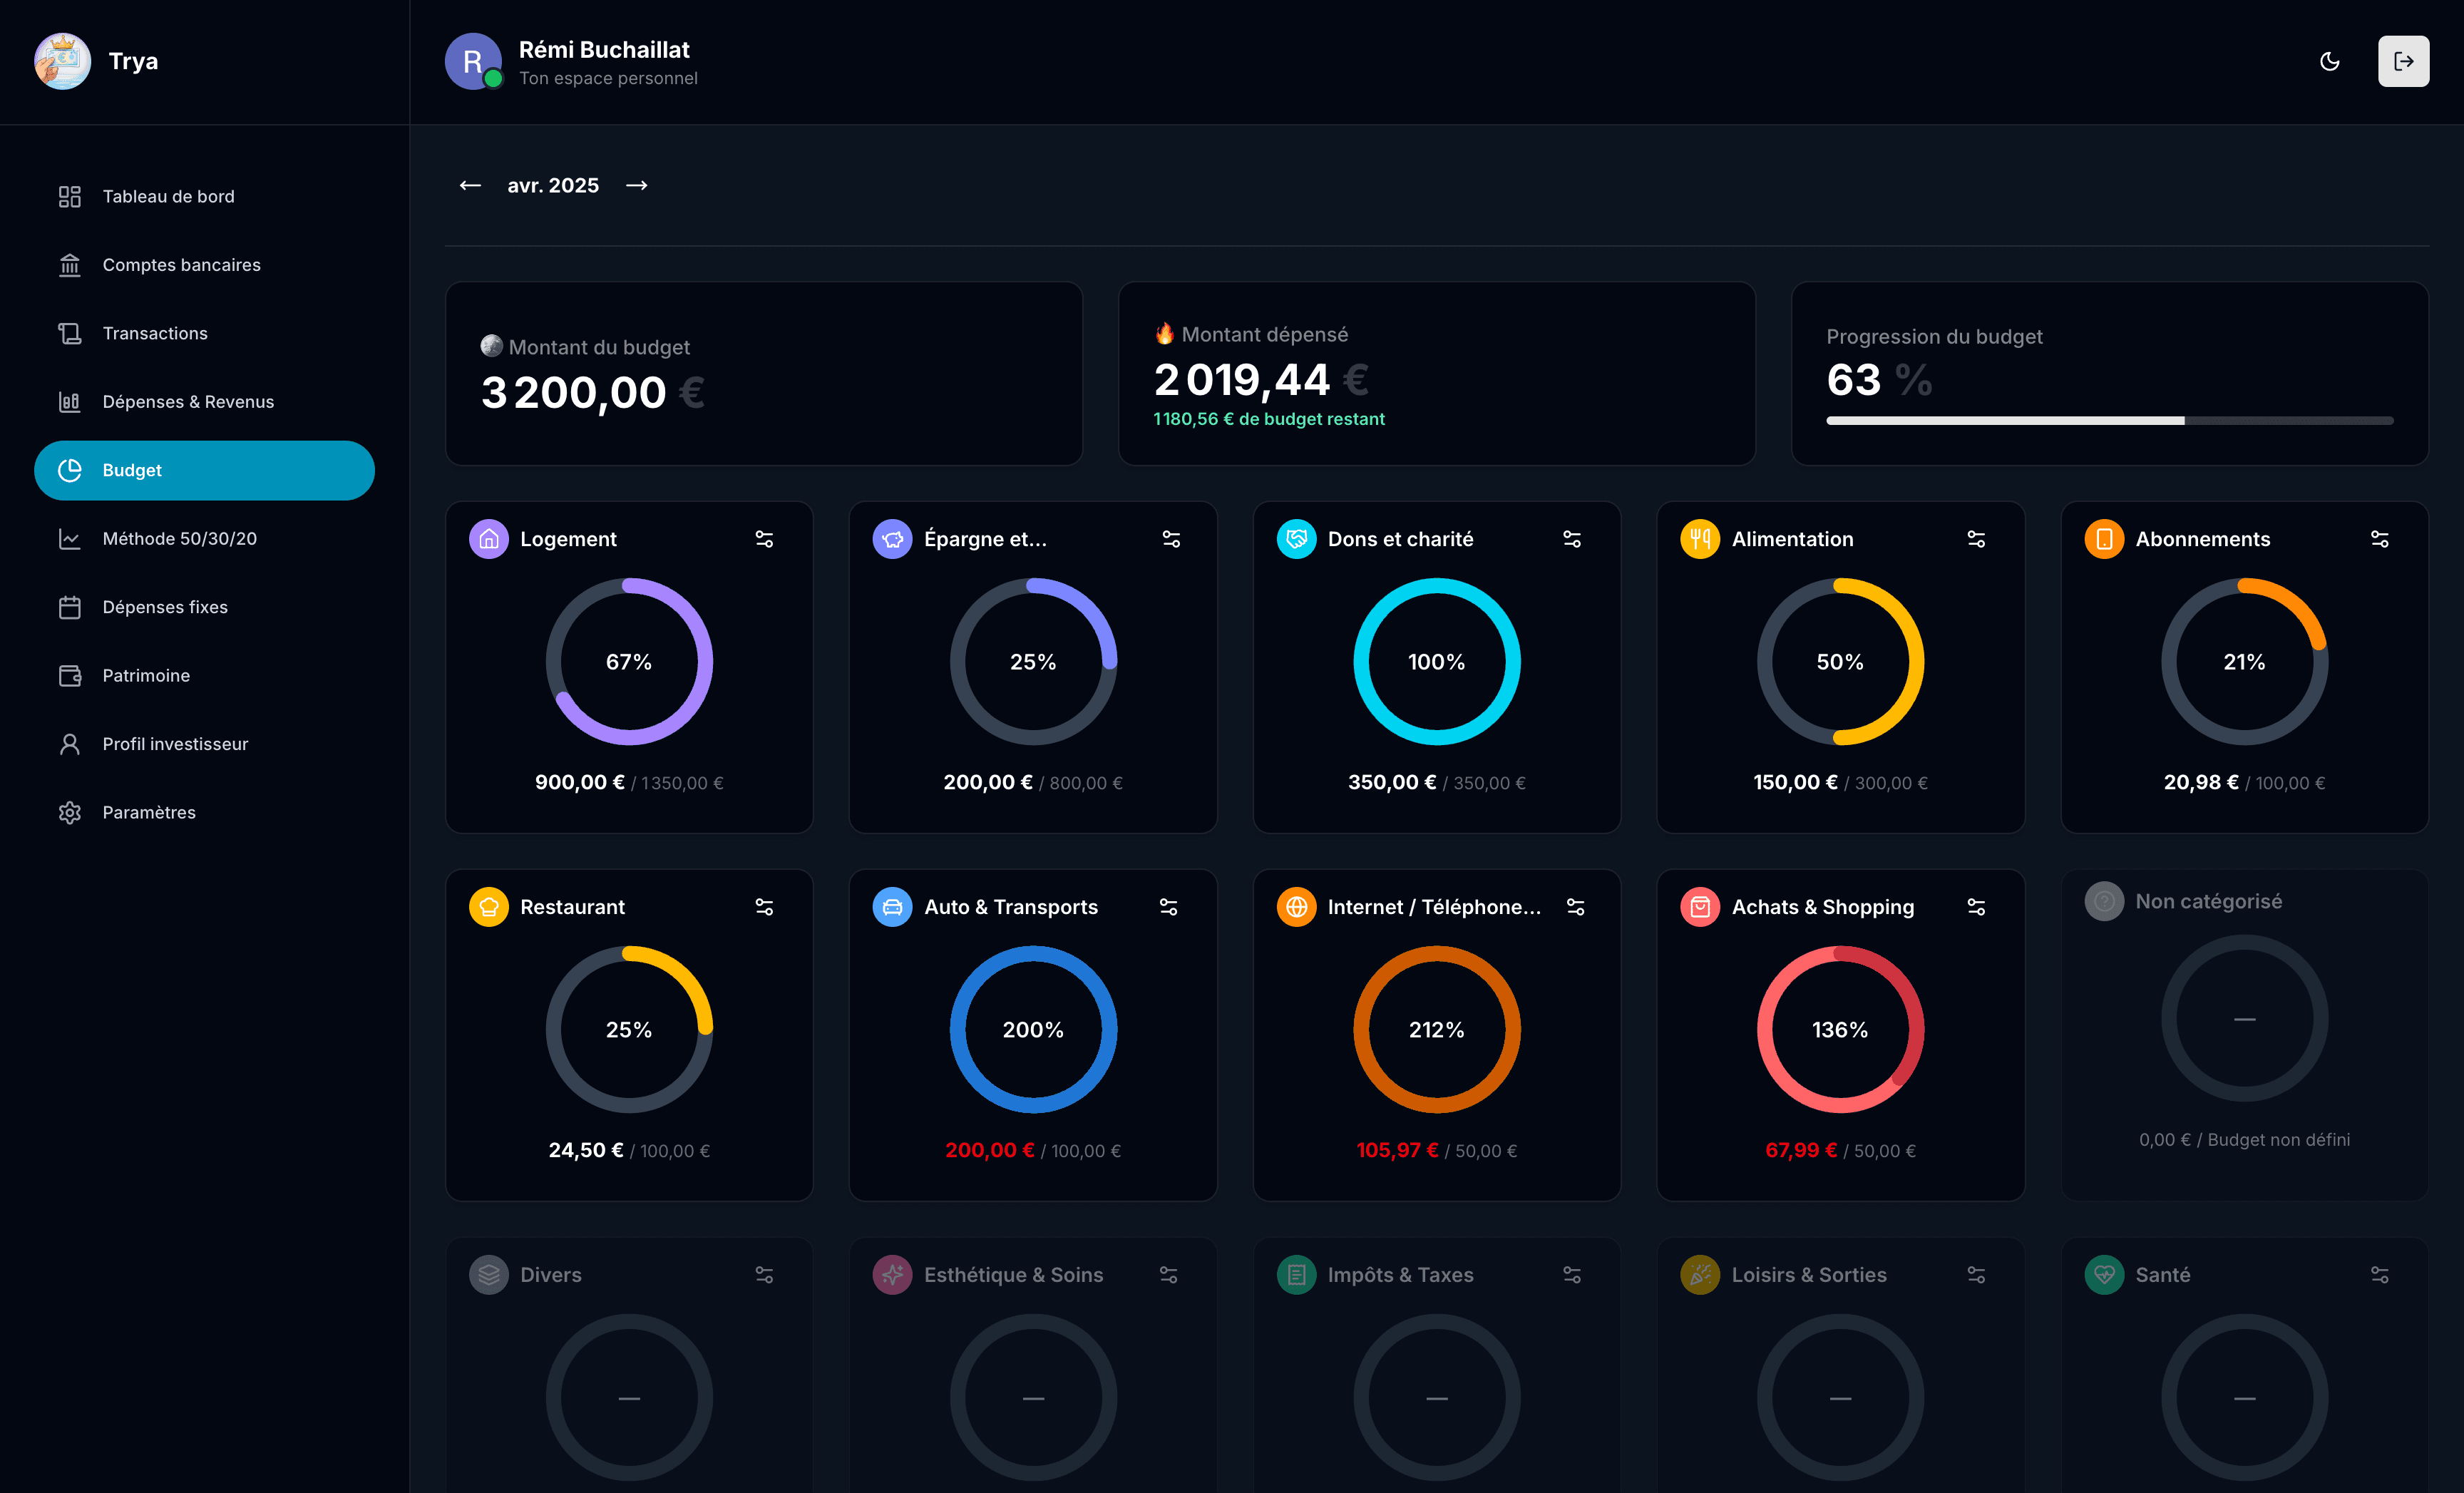
Task: Click the Internet / Téléphone globe icon
Action: tap(1296, 907)
